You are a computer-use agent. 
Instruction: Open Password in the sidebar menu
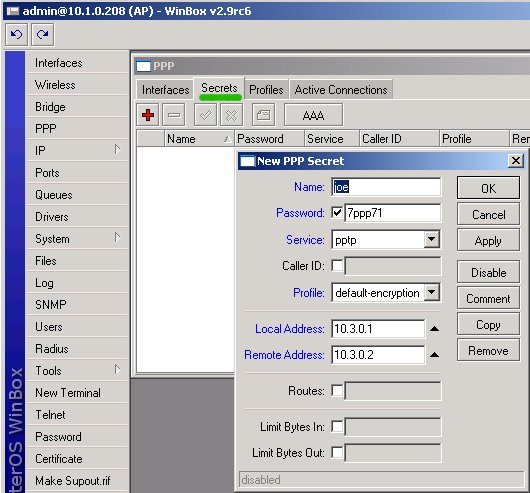[77, 436]
